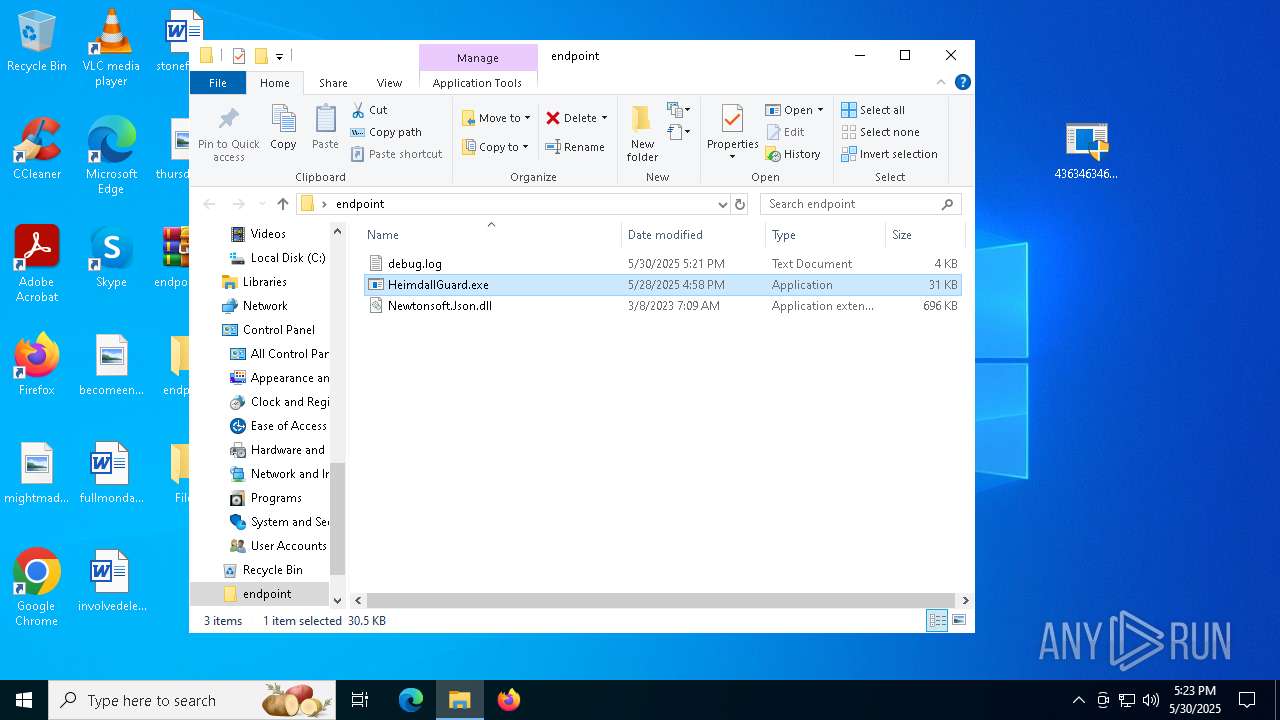
Task: Click the Manage contextual tab
Action: coord(478,57)
